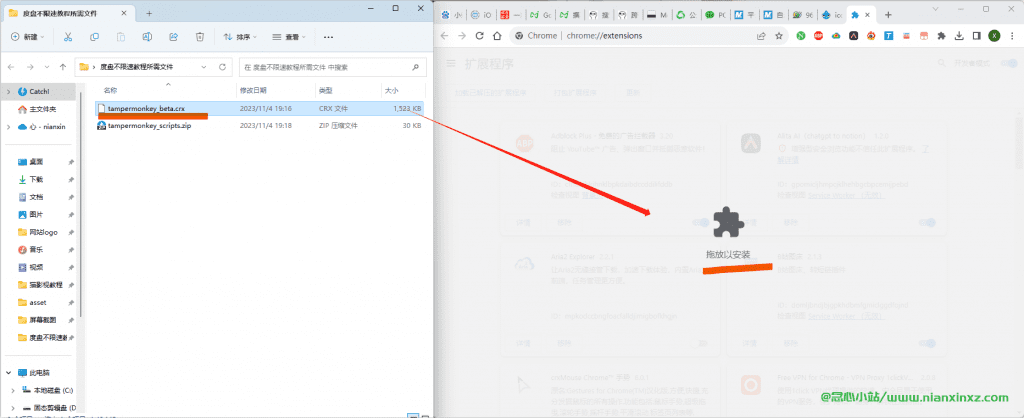Screen dimensions: 1024x418
Task: Click Explorer's up-one-level arrow
Action: click(x=63, y=67)
